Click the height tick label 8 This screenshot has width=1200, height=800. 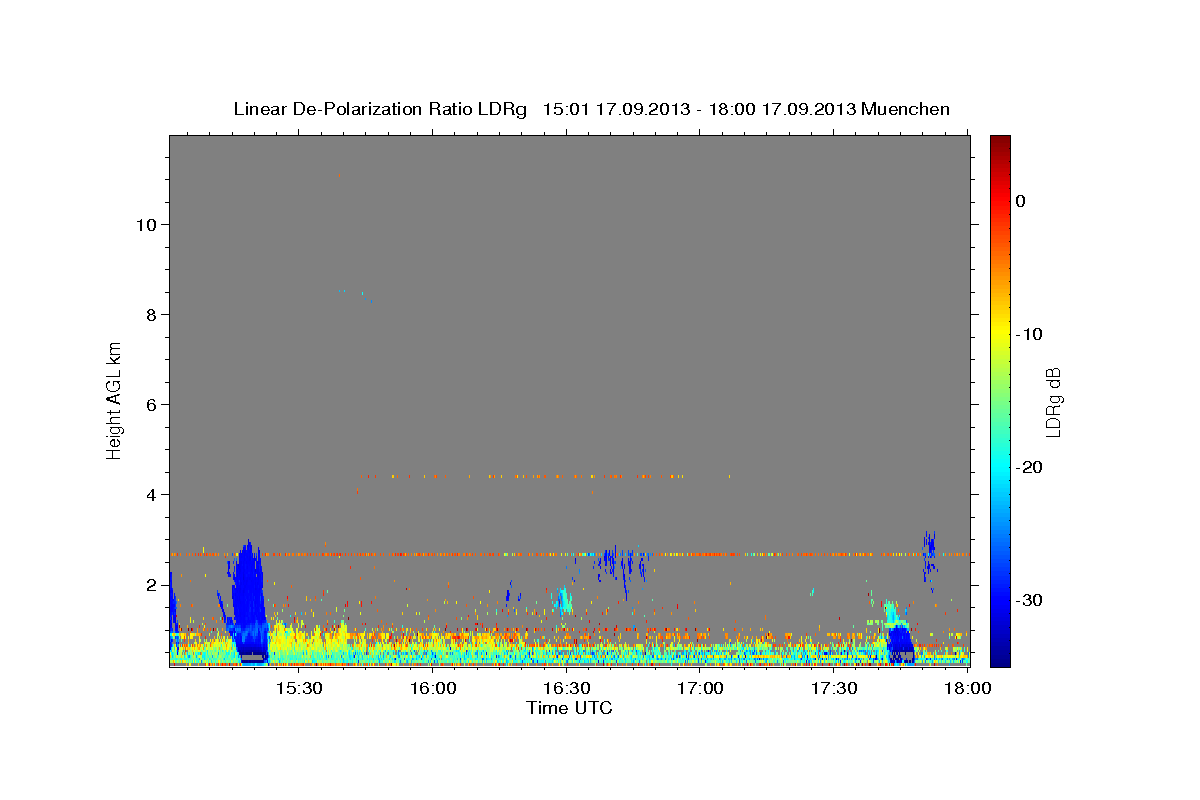click(152, 314)
